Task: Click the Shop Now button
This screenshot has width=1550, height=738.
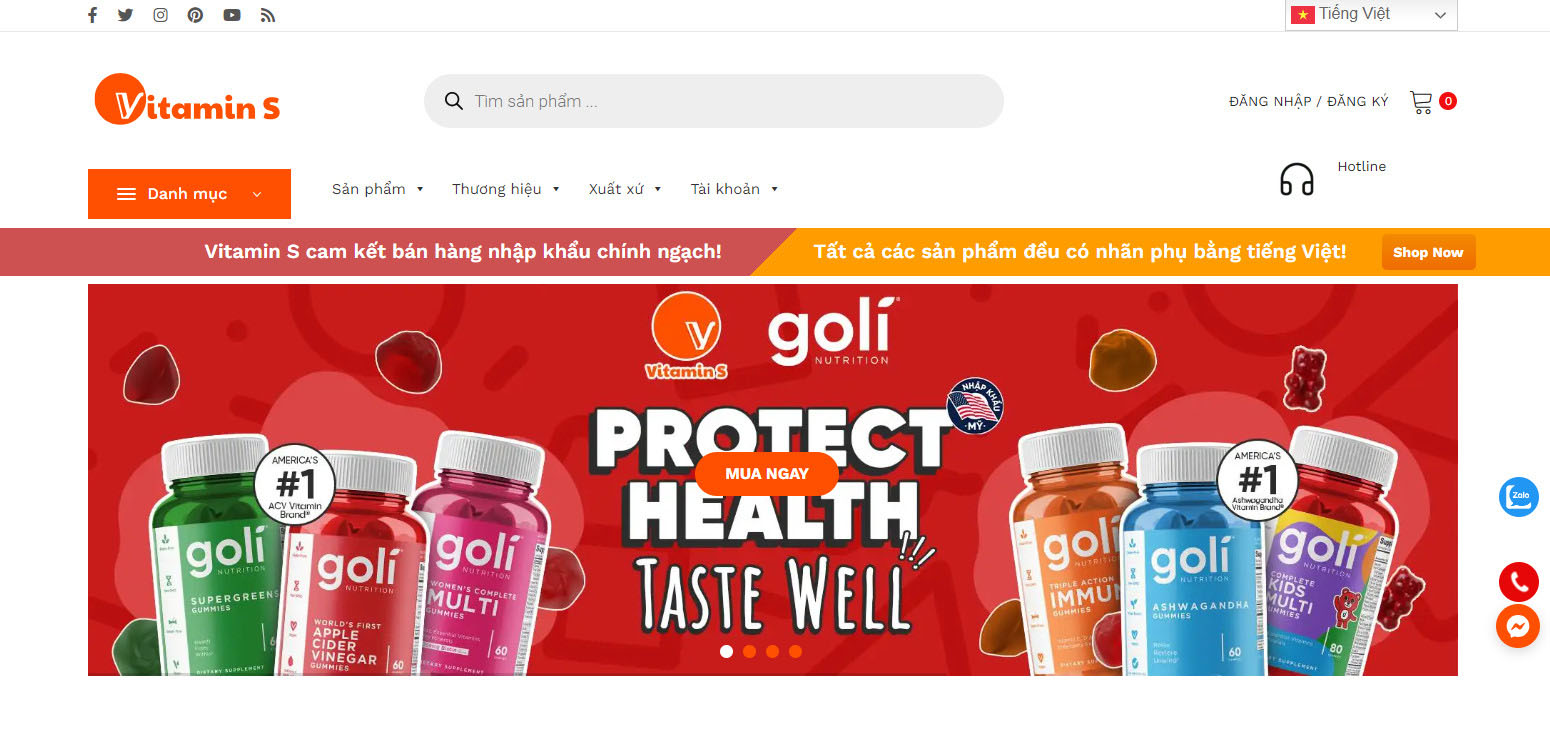Action: click(1428, 252)
